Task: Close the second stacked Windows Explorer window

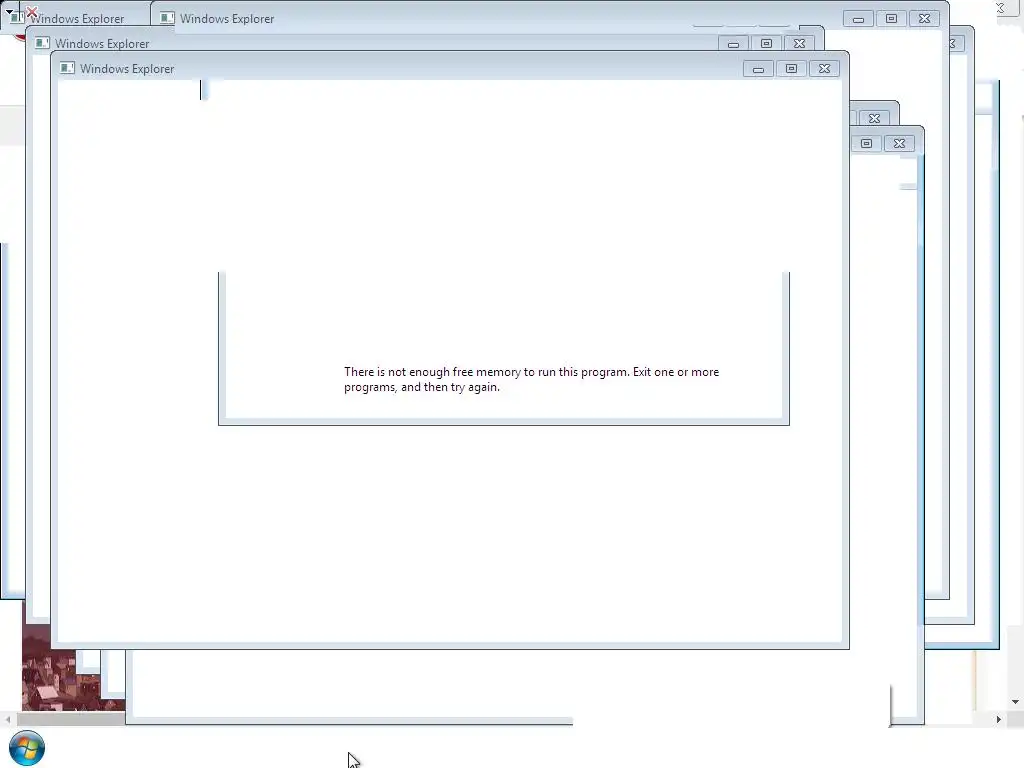Action: click(799, 44)
